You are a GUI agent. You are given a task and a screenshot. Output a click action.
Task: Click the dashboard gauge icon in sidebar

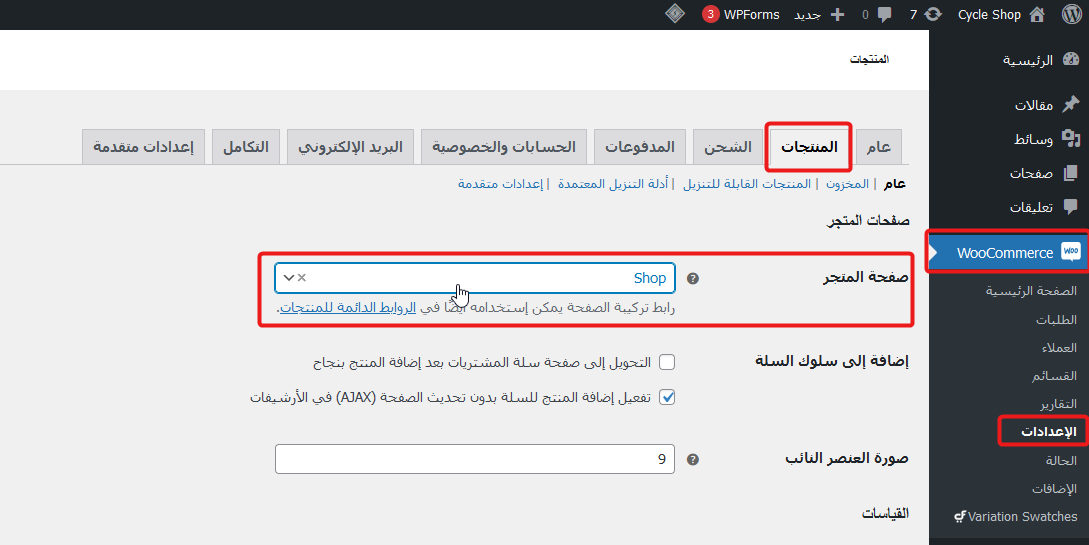[x=1071, y=60]
